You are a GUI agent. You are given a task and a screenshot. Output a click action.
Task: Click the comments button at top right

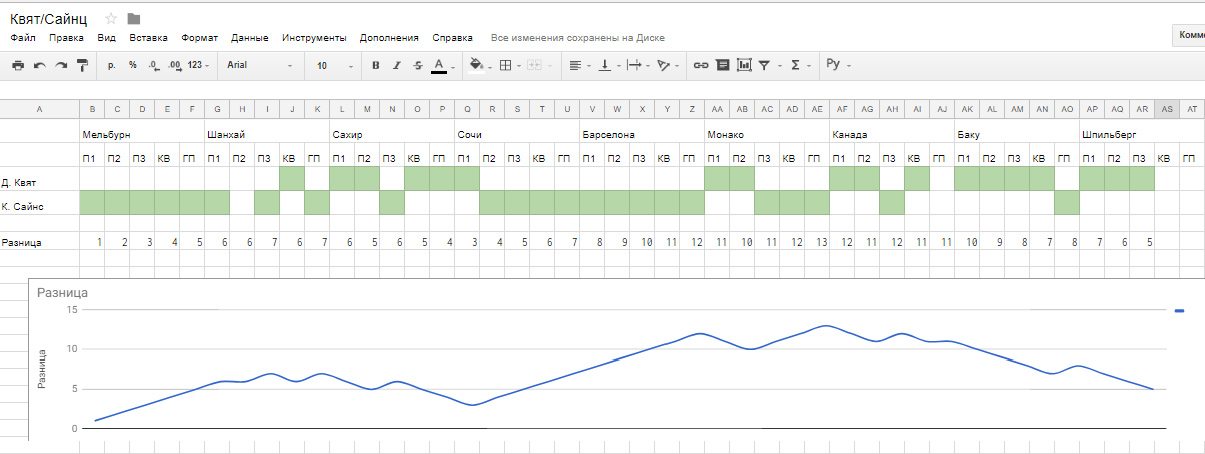tap(1190, 35)
